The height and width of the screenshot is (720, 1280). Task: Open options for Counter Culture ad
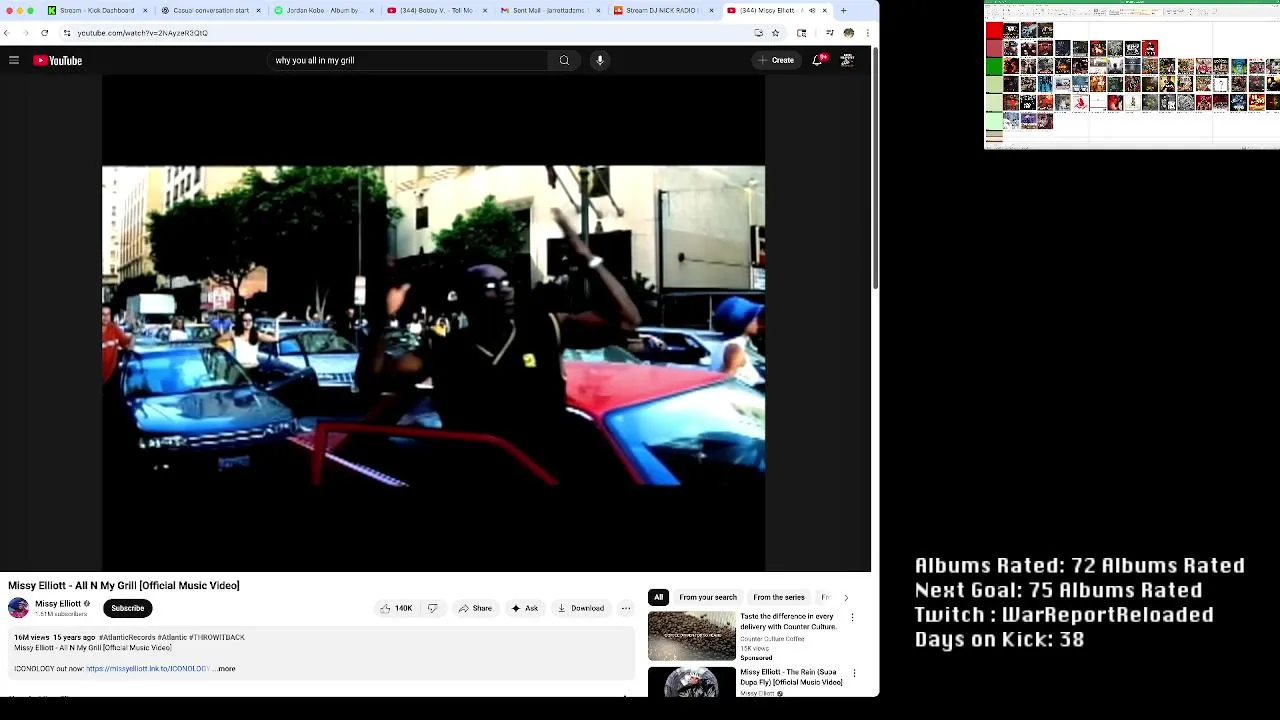[x=852, y=618]
